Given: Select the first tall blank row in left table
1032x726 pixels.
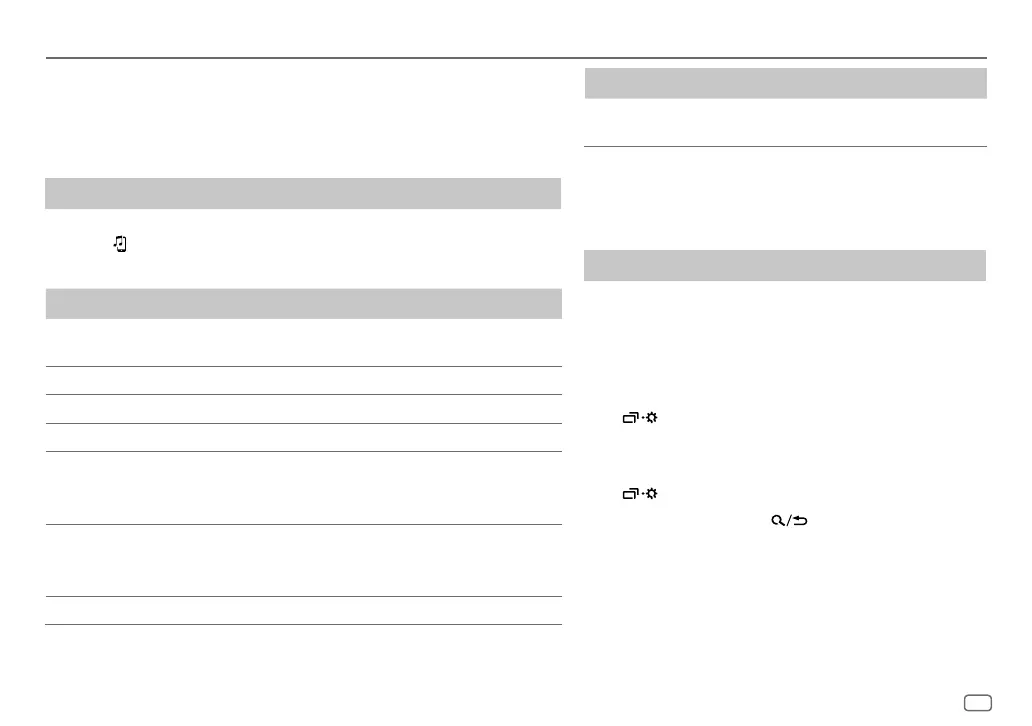Looking at the screenshot, I should pyautogui.click(x=303, y=488).
